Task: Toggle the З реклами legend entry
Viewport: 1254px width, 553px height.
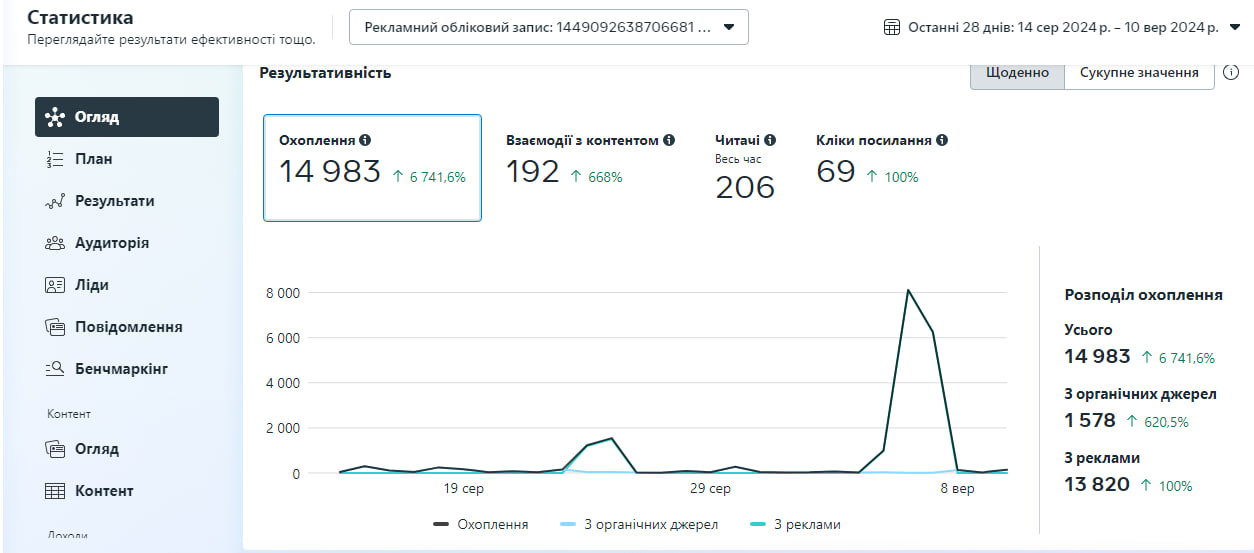Action: (x=795, y=524)
